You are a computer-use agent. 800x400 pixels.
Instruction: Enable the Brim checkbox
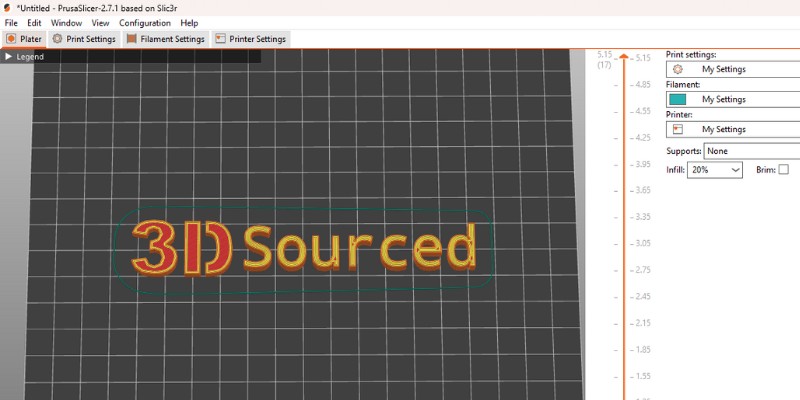(784, 170)
